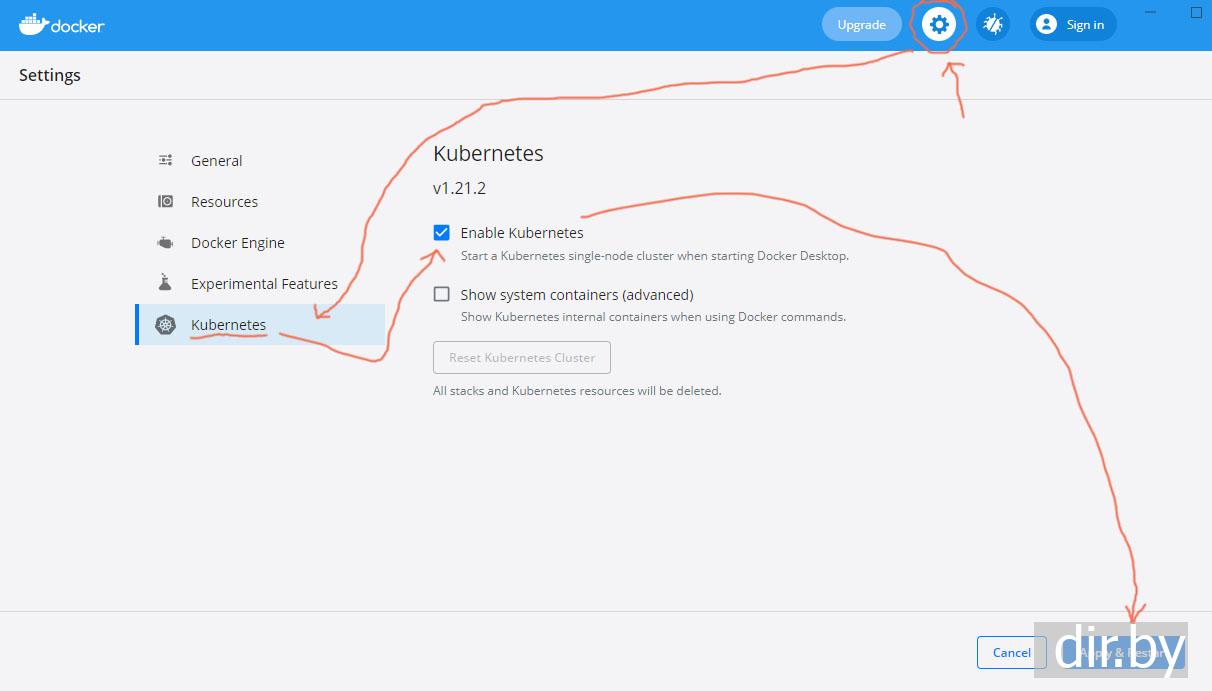Click the Upgrade button
This screenshot has width=1212, height=691.
862,25
